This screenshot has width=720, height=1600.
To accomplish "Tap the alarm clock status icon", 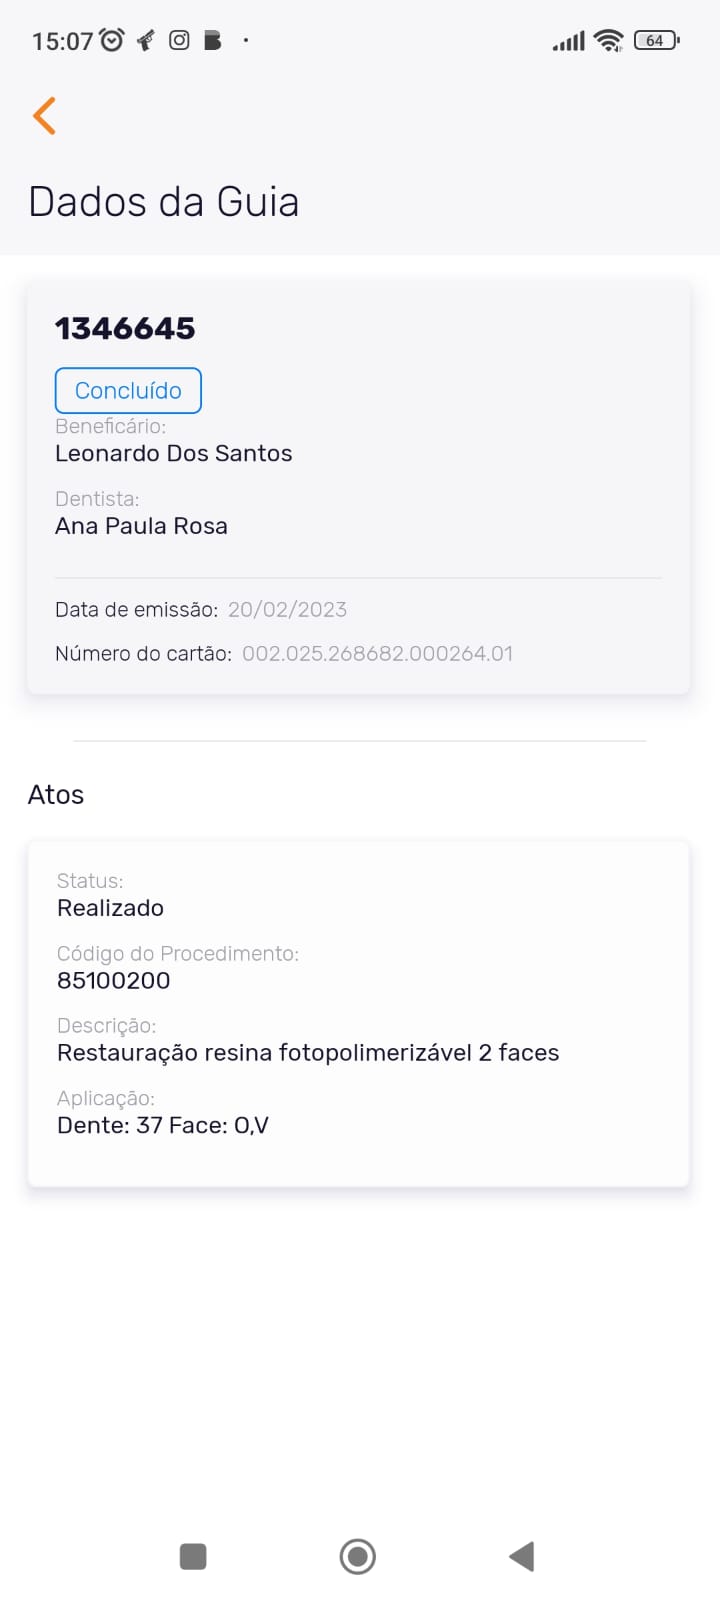I will pos(112,40).
